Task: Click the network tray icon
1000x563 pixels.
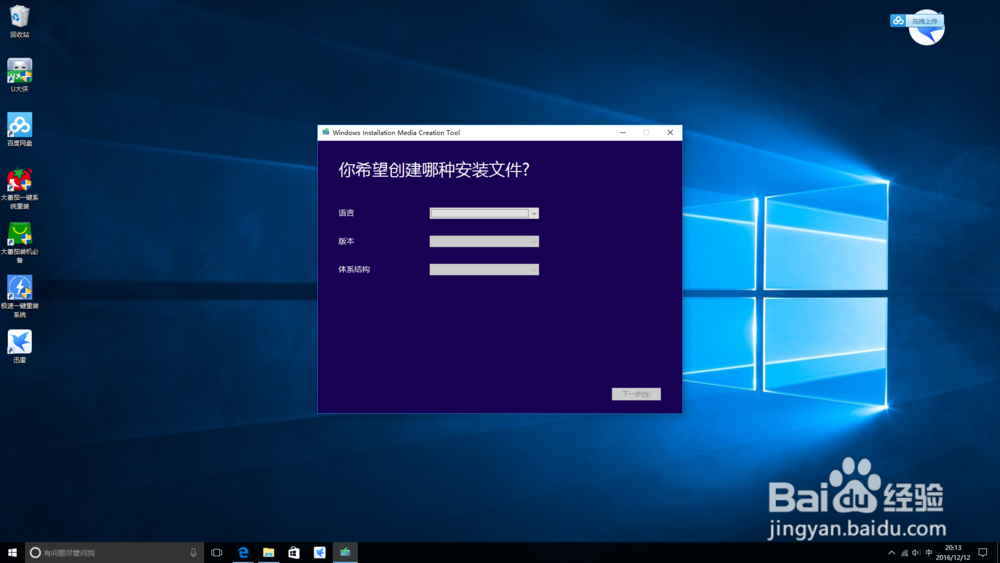Action: coord(904,553)
